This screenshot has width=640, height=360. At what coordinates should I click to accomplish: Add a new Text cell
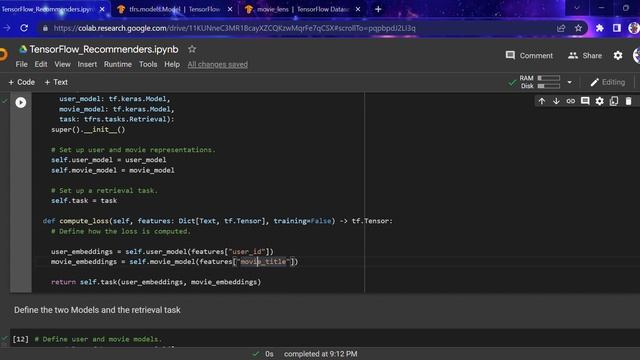click(x=56, y=82)
